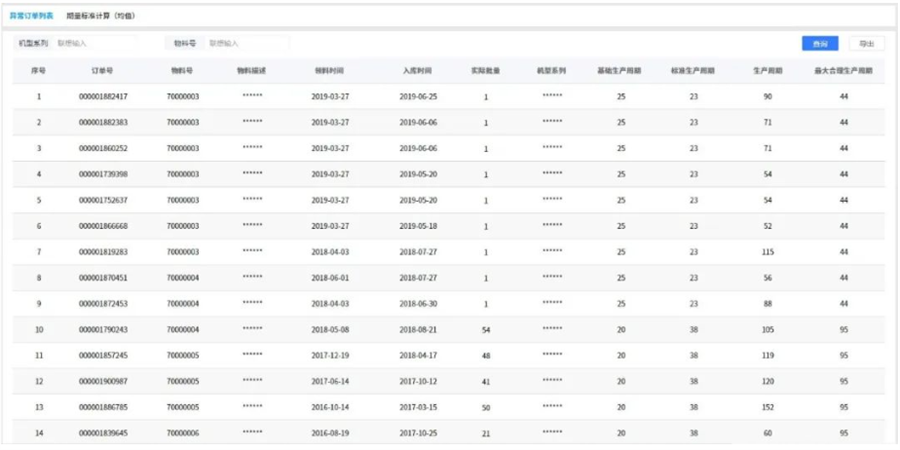Select the 实际批量 column header
Screen dimensions: 900x450
pos(486,71)
